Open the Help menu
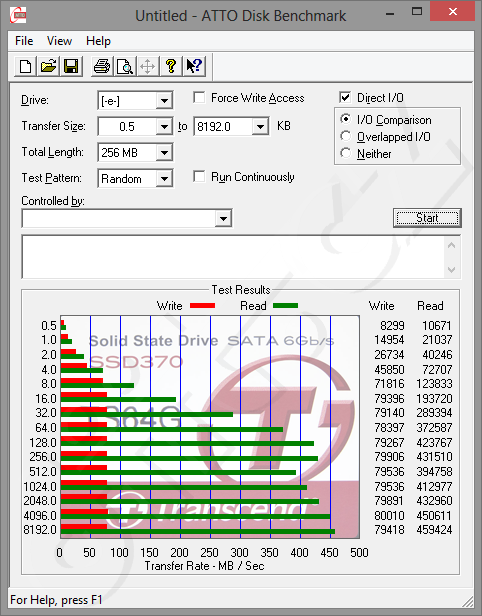The image size is (482, 616). pos(98,41)
